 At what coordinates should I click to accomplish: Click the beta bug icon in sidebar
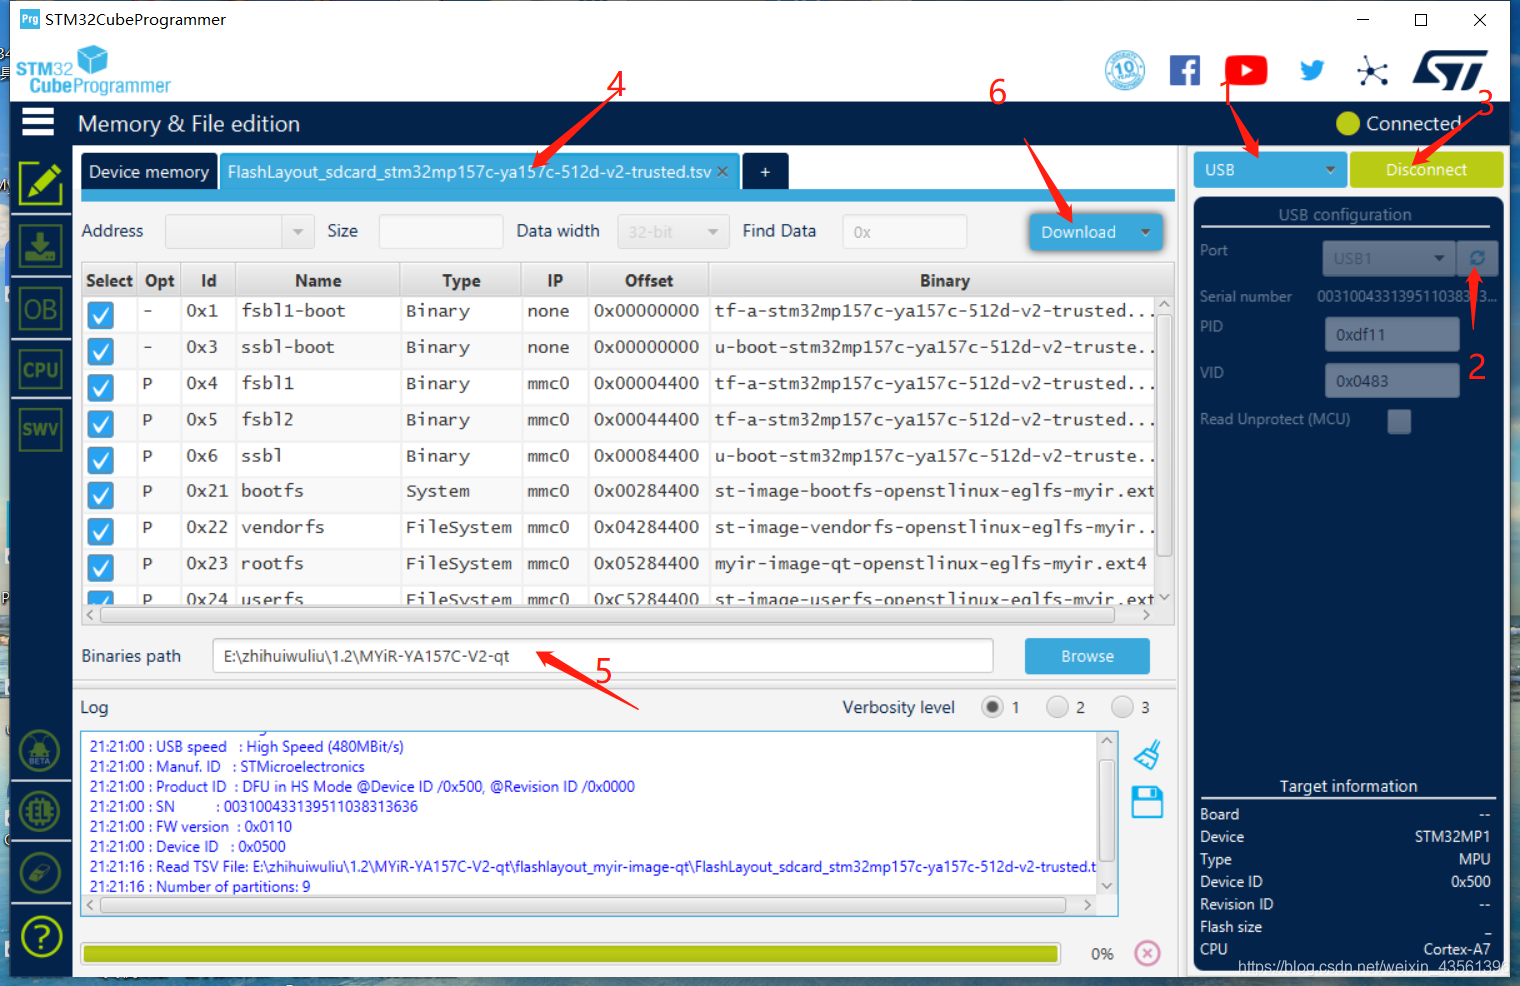click(x=40, y=752)
